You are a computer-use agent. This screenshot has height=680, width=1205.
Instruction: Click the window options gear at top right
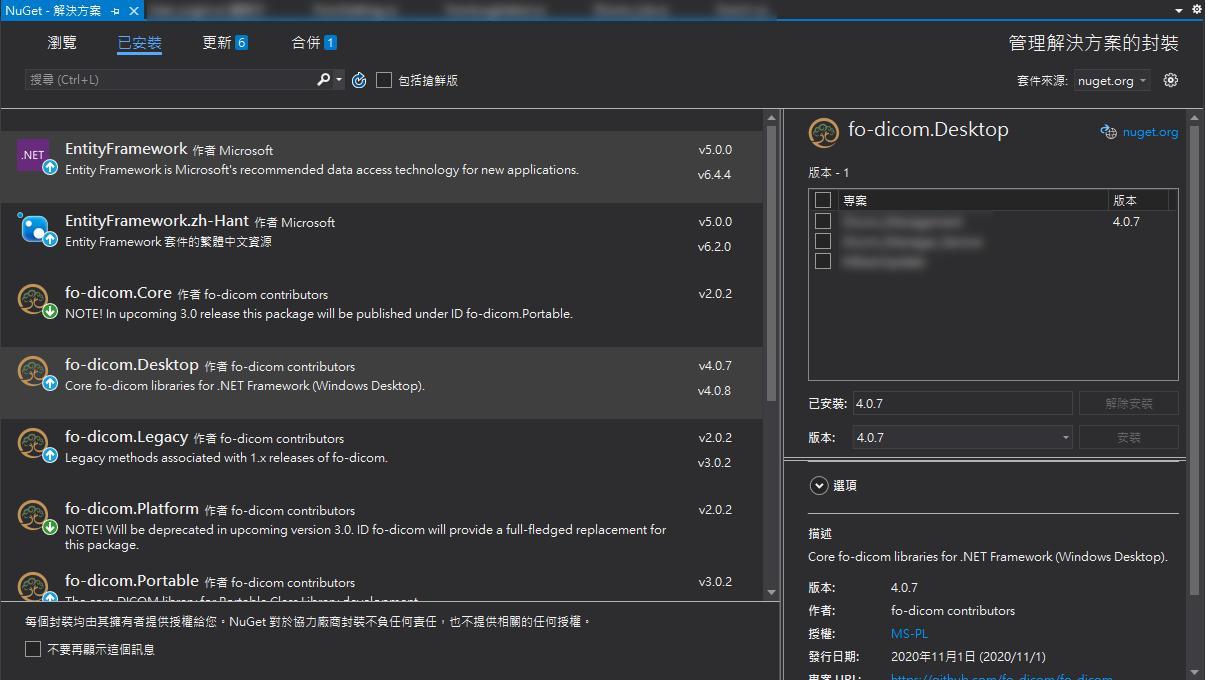(1197, 10)
